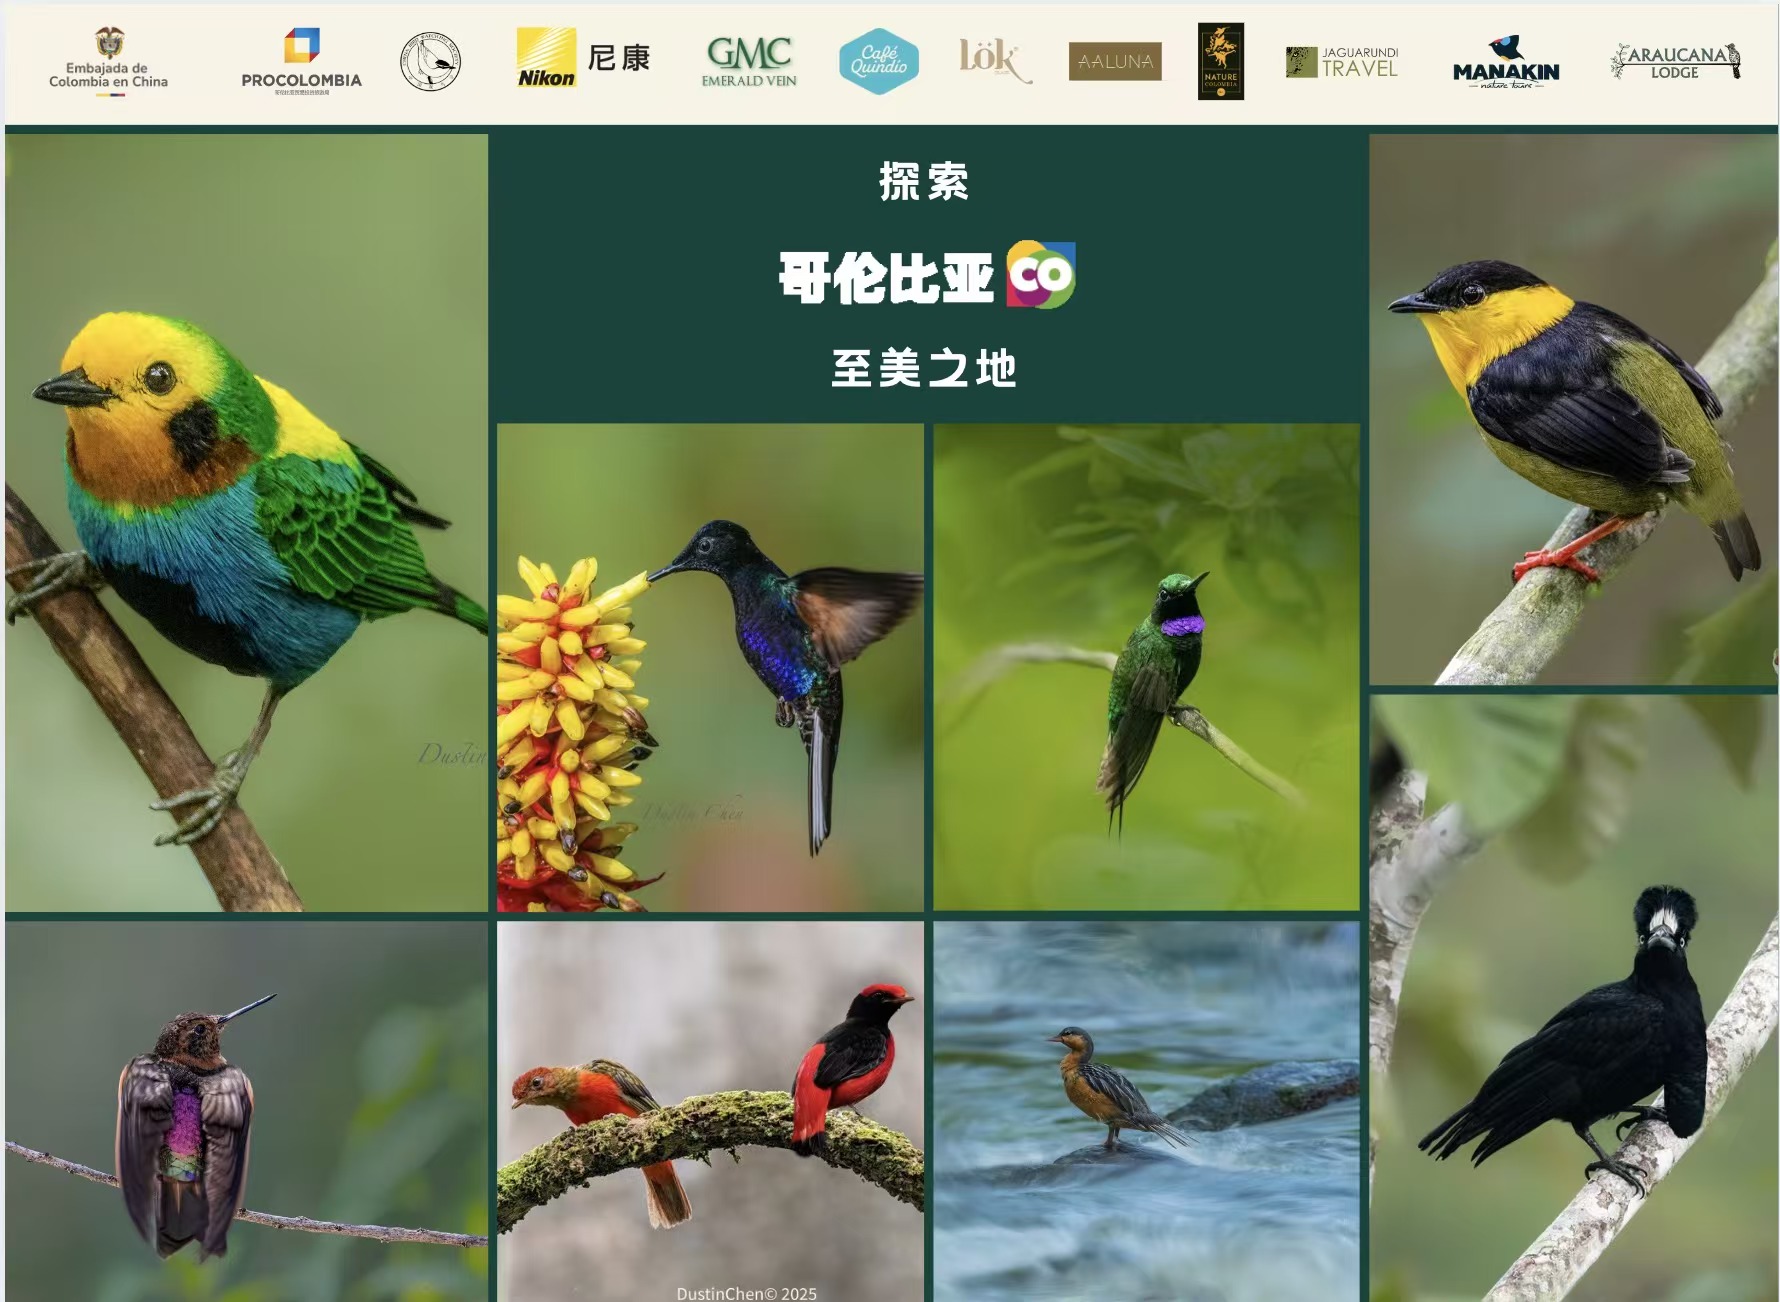Screen dimensions: 1780x1302
Task: Select the green hummingbird with purple throat photo
Action: [x=1146, y=667]
